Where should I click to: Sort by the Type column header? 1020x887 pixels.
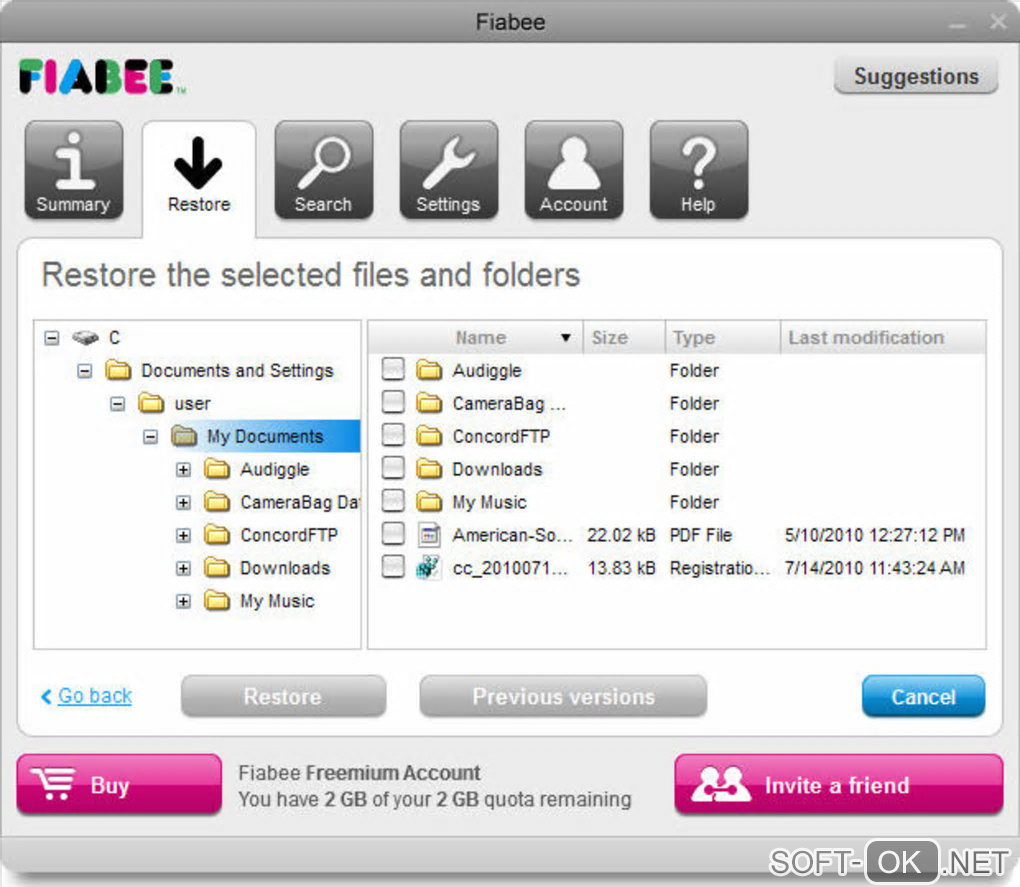(722, 338)
